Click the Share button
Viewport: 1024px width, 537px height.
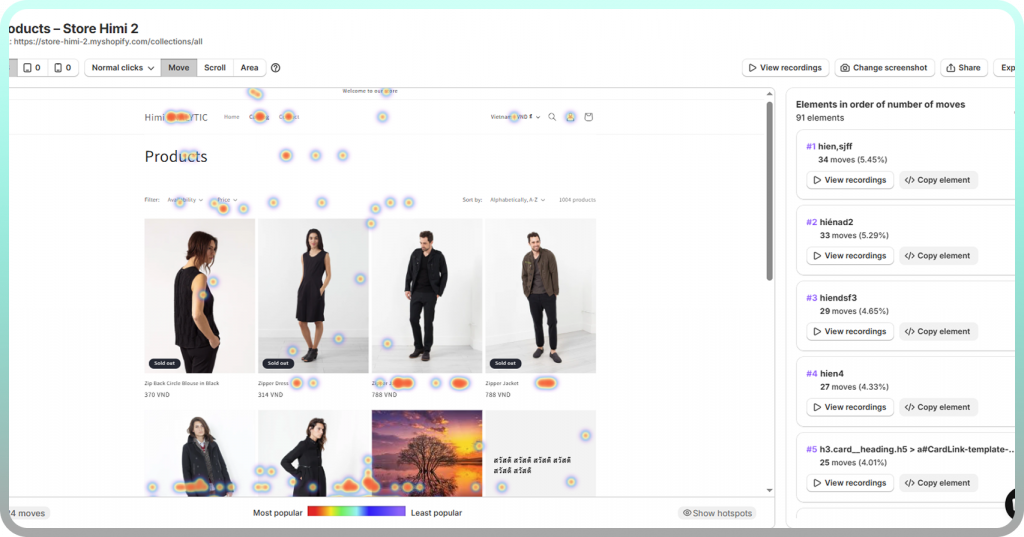(x=963, y=68)
